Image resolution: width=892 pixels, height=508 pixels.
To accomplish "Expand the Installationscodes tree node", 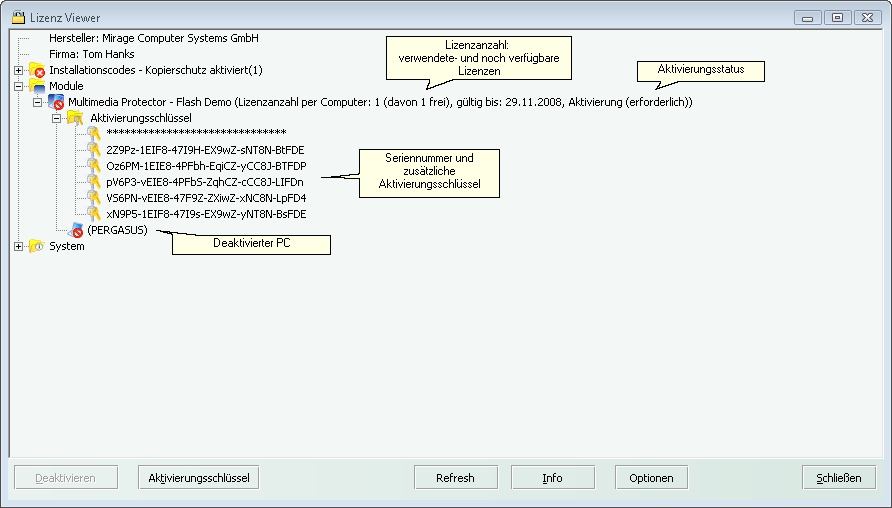I will click(x=19, y=70).
